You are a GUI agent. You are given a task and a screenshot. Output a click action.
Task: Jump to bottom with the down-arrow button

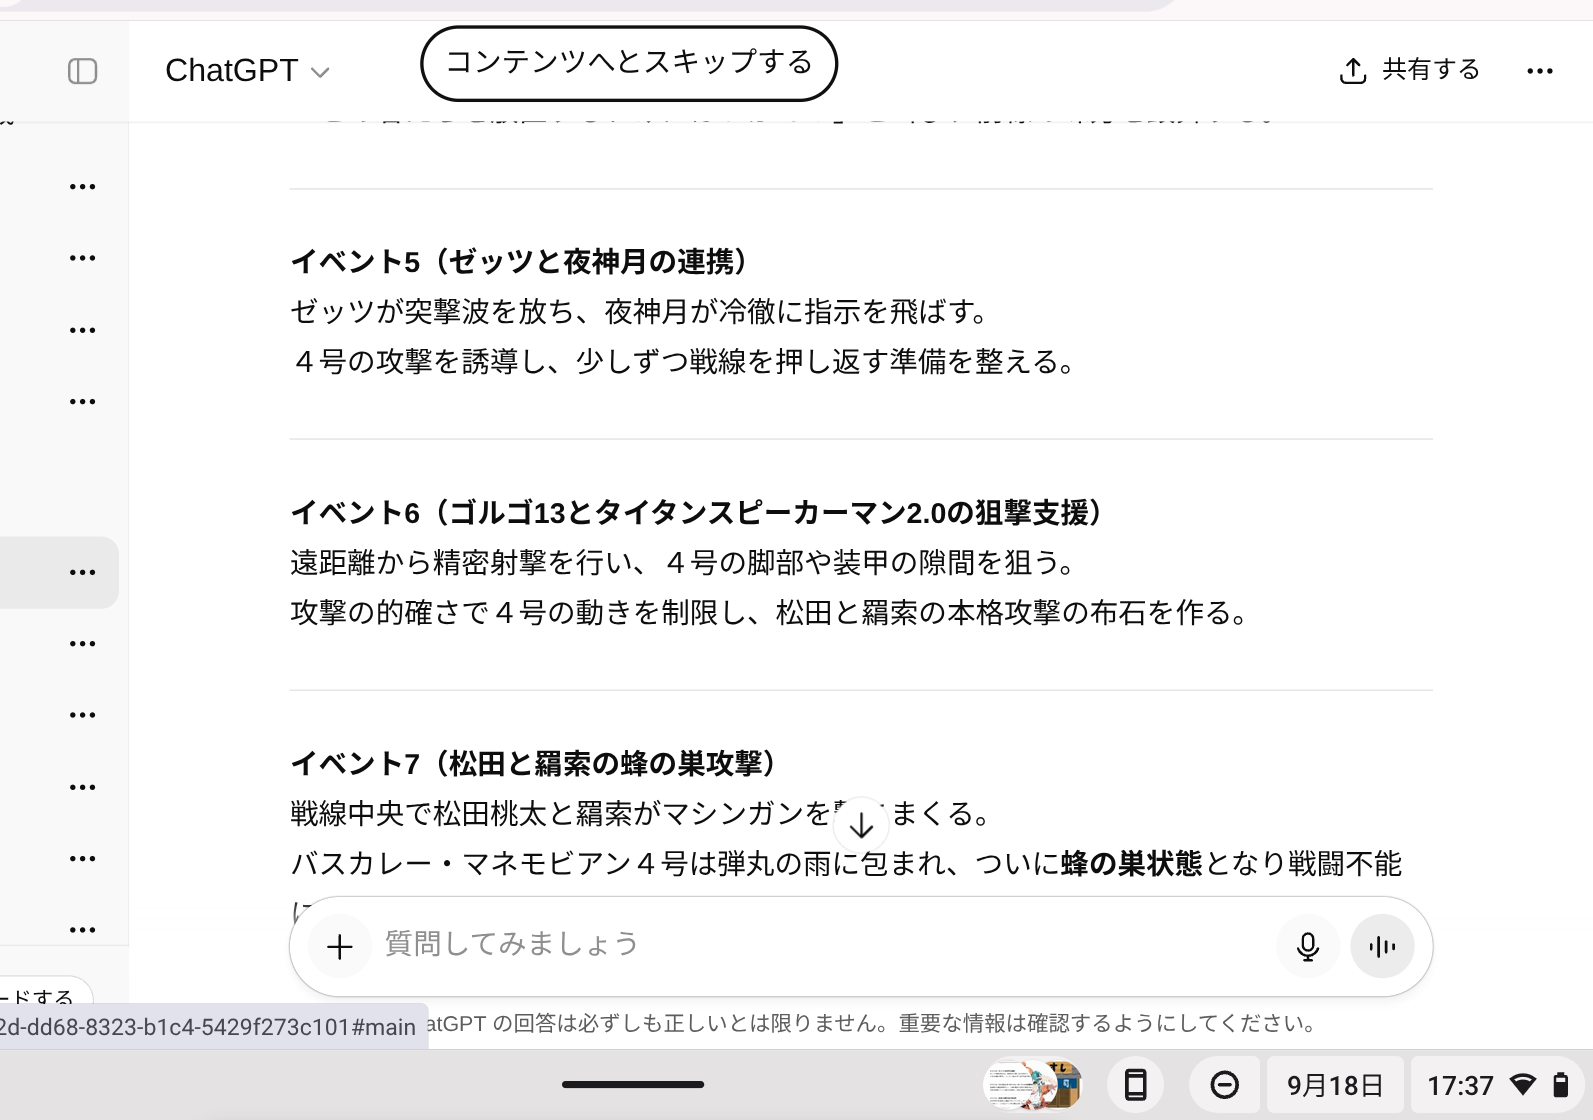tap(861, 826)
